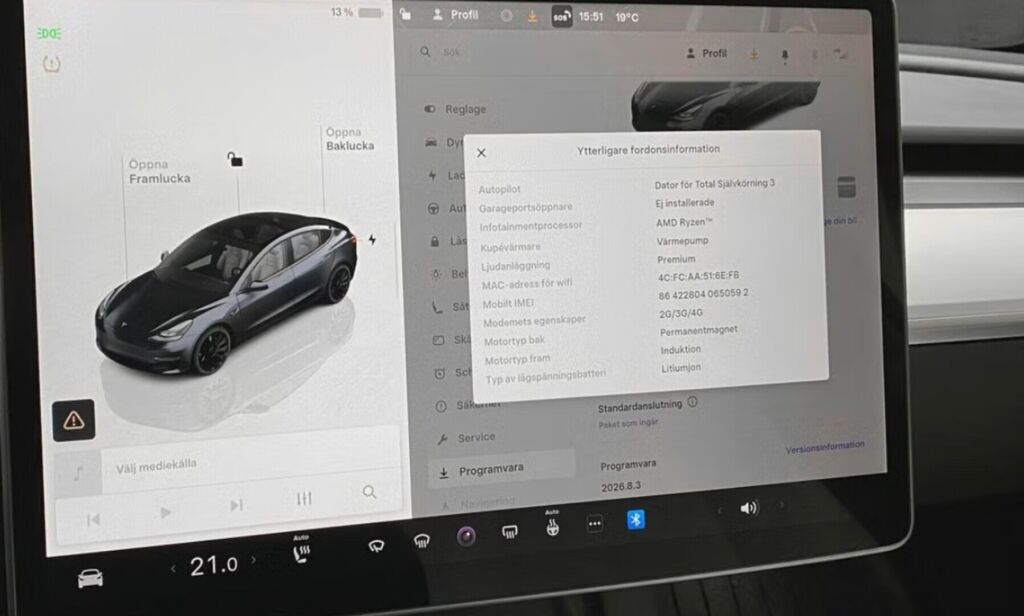Viewport: 1024px width, 616px height.
Task: Increase cabin temperature with right arrow
Action: (x=253, y=560)
